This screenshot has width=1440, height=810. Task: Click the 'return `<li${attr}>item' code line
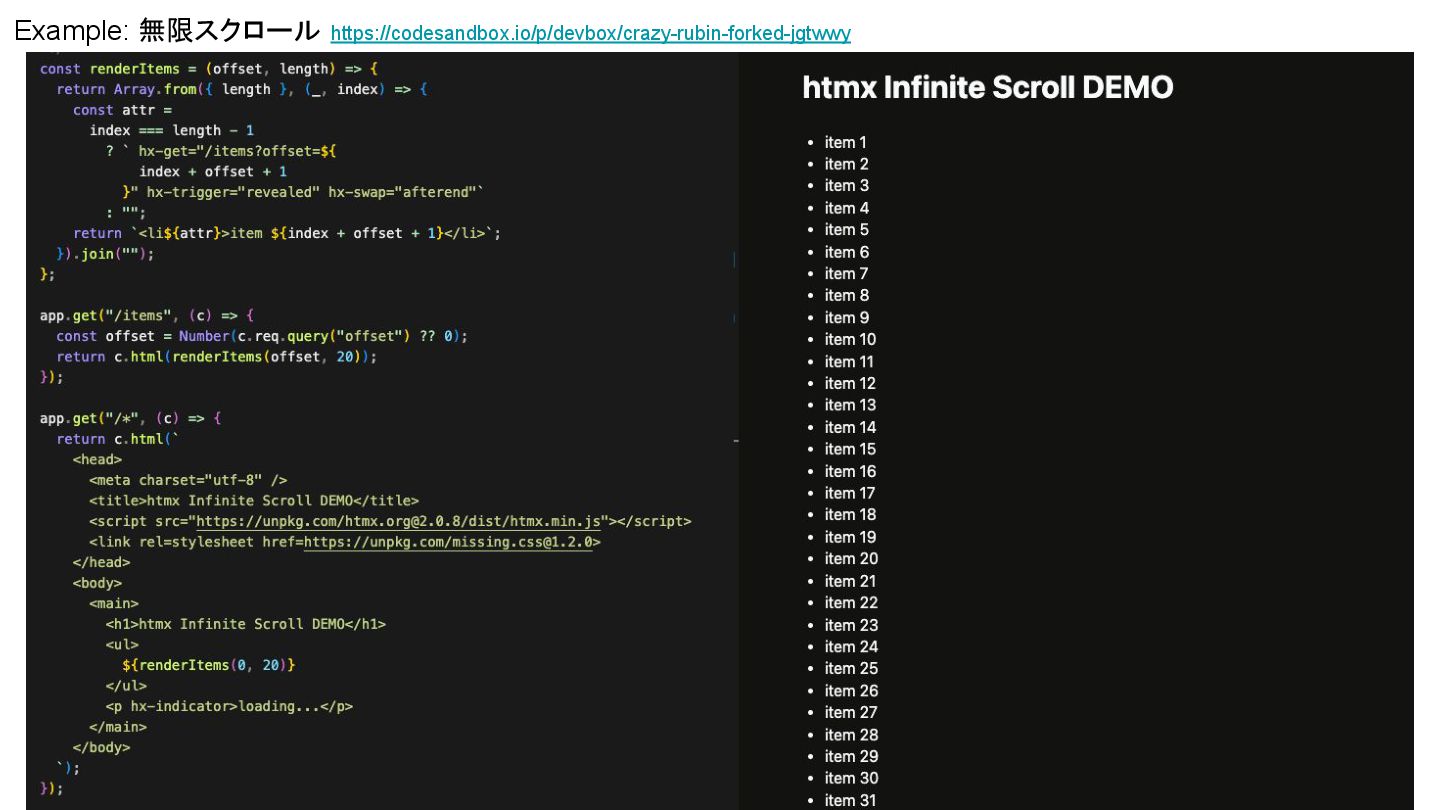click(x=287, y=233)
